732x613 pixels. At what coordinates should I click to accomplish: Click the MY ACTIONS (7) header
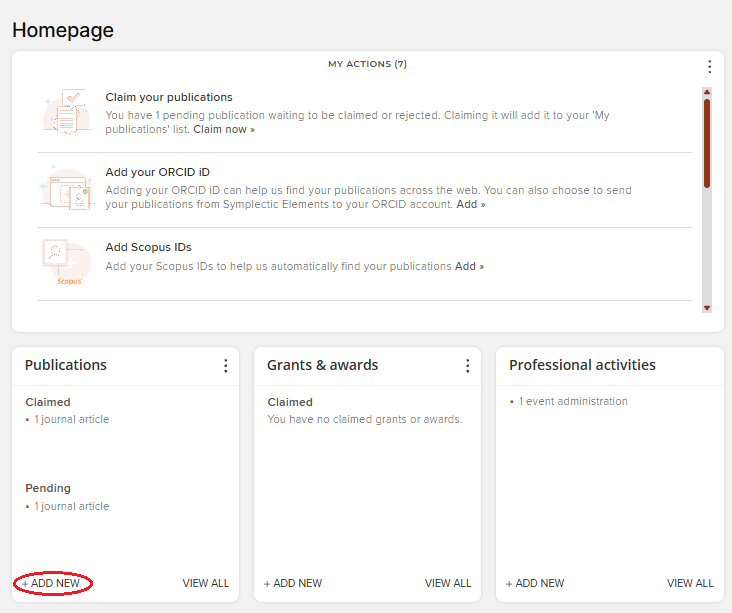367,64
